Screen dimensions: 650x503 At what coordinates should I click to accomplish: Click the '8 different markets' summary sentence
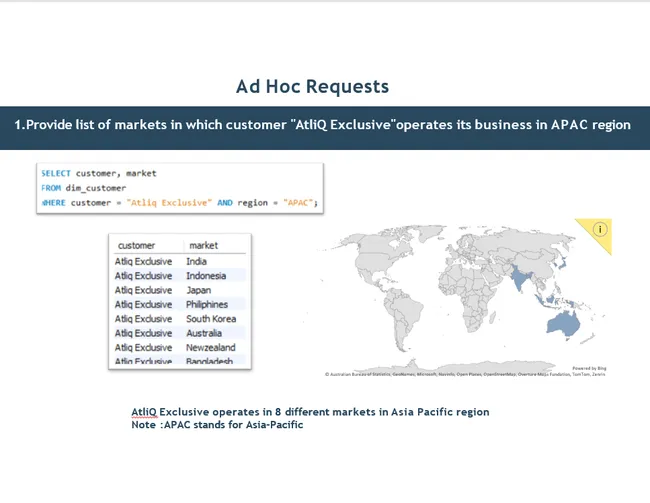point(310,412)
